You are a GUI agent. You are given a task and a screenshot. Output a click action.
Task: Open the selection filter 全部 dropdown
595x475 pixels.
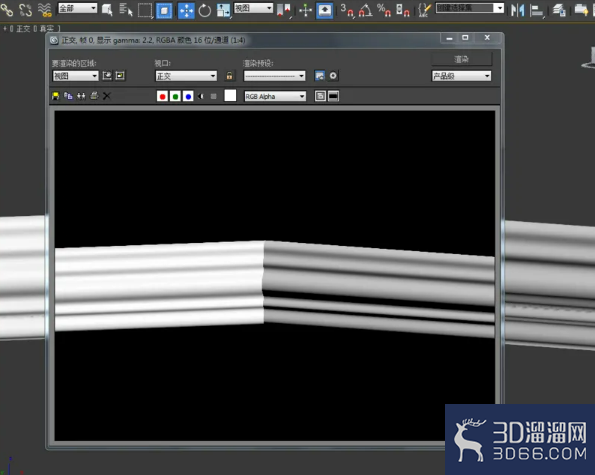[77, 8]
